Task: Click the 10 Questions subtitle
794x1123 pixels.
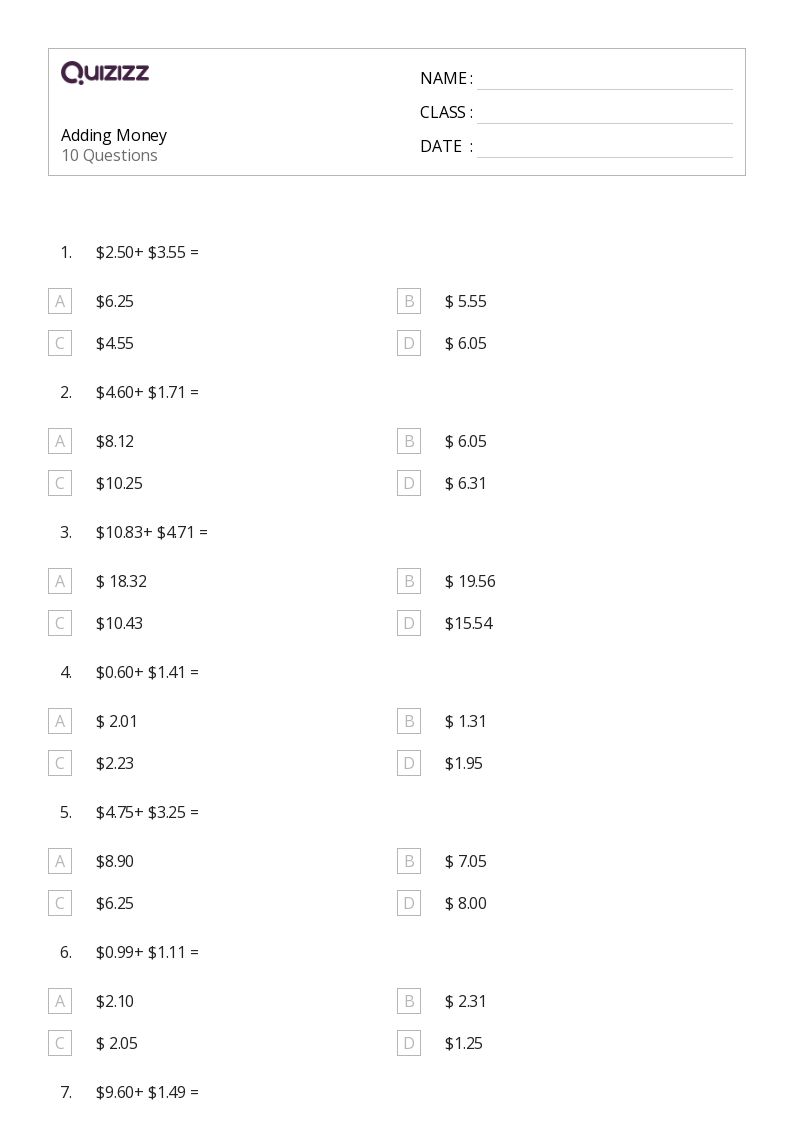Action: pyautogui.click(x=109, y=156)
